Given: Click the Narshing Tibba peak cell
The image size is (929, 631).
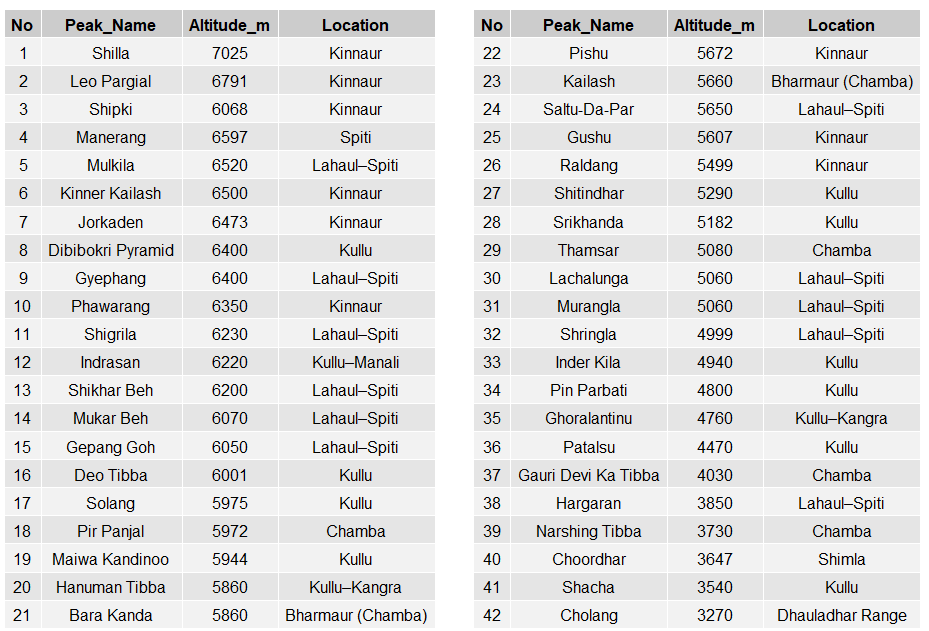Looking at the screenshot, I should coord(588,531).
